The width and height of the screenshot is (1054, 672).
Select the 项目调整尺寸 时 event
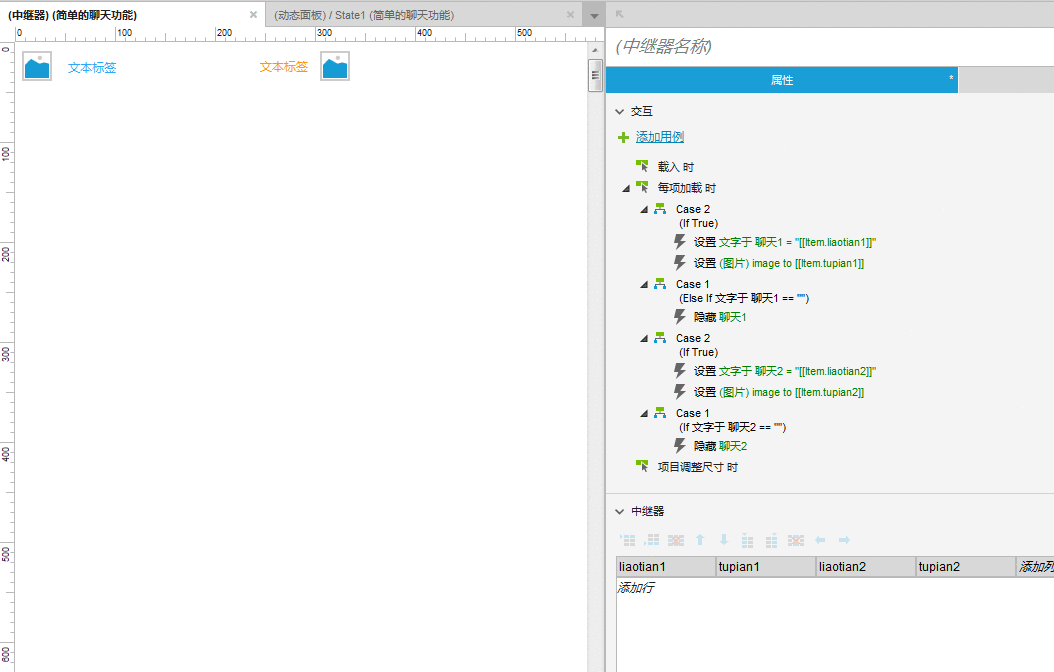point(697,467)
